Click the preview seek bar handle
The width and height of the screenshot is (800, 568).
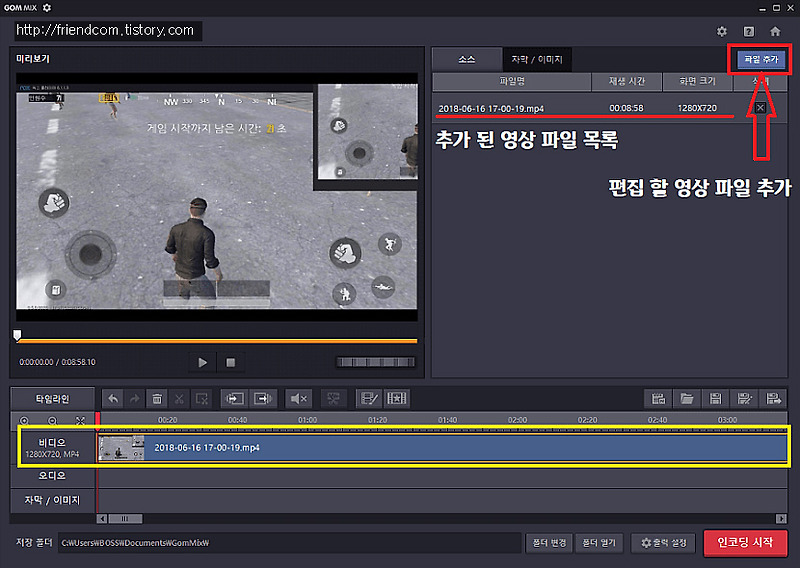[17, 335]
